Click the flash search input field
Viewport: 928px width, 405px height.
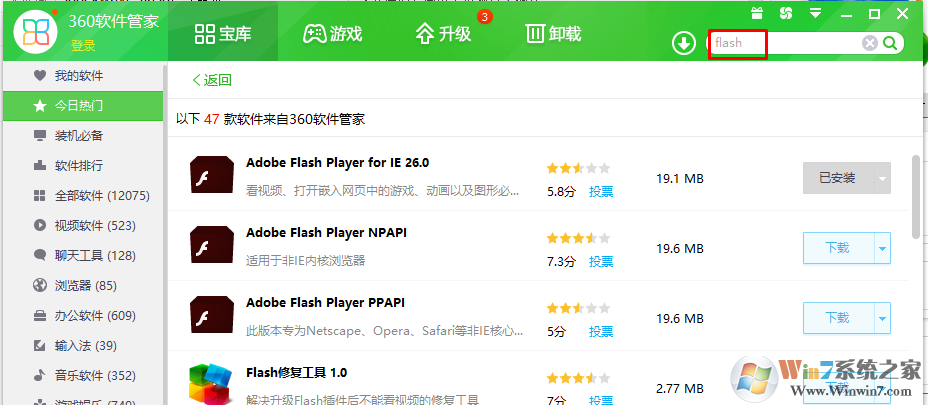click(x=786, y=43)
